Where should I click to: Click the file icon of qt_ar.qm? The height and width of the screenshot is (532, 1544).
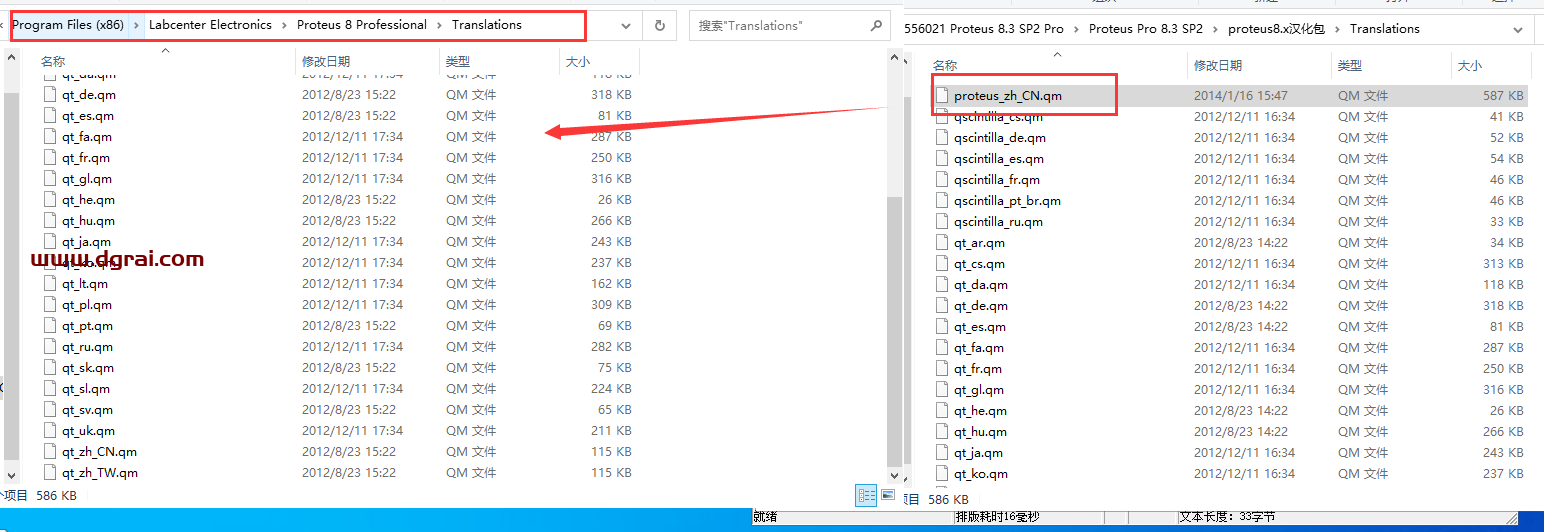point(941,243)
